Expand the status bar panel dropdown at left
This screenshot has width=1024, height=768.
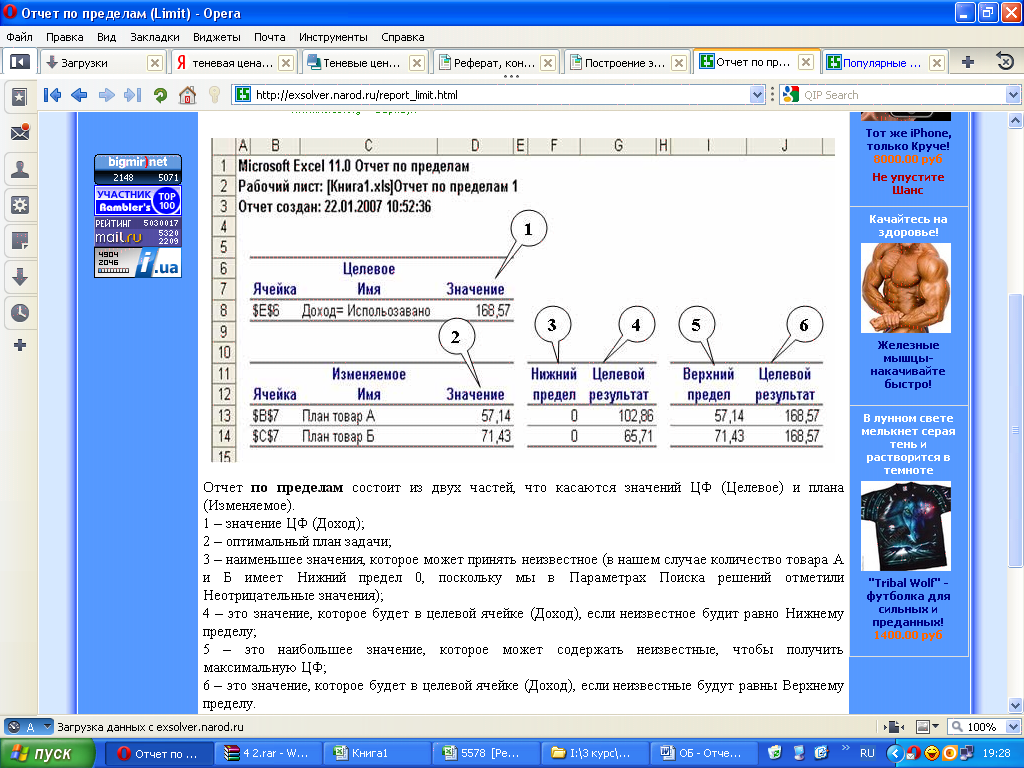(x=47, y=727)
